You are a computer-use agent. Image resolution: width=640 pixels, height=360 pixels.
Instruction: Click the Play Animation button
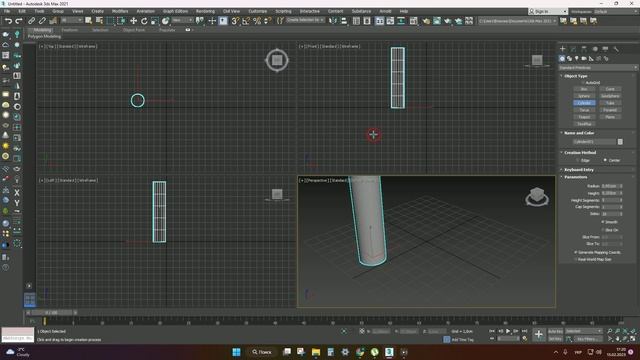(508, 331)
